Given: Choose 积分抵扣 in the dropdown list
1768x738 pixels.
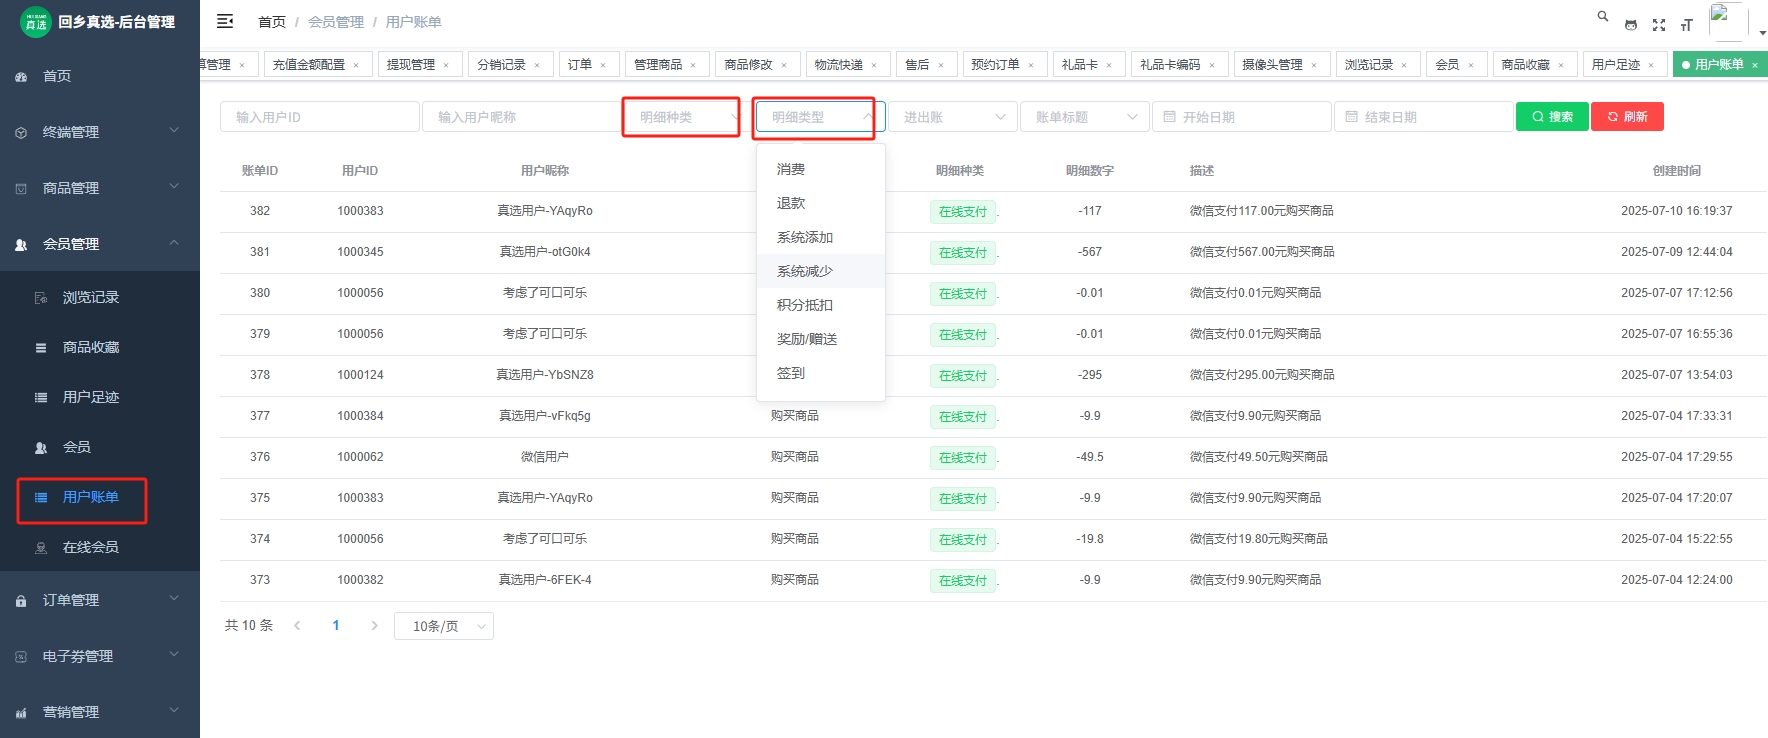Looking at the screenshot, I should [805, 305].
